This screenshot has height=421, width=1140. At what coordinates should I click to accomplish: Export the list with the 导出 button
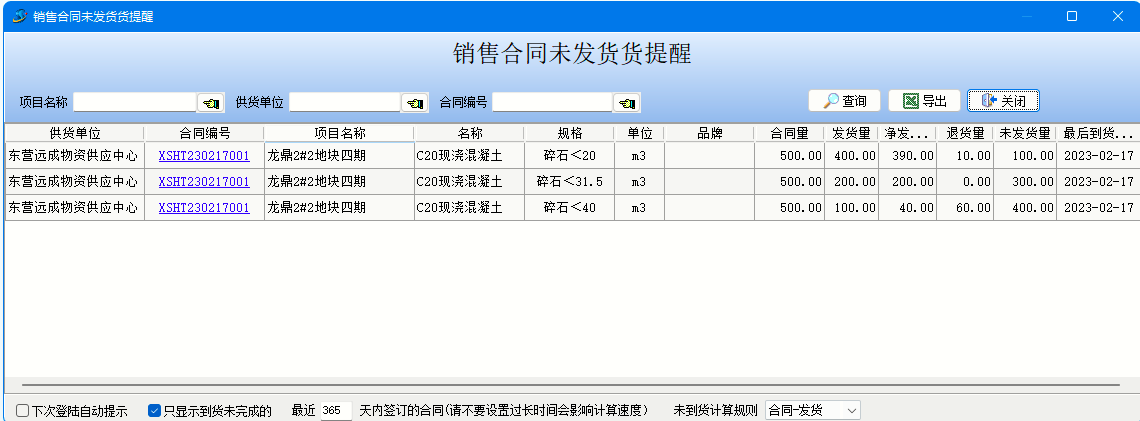(924, 101)
